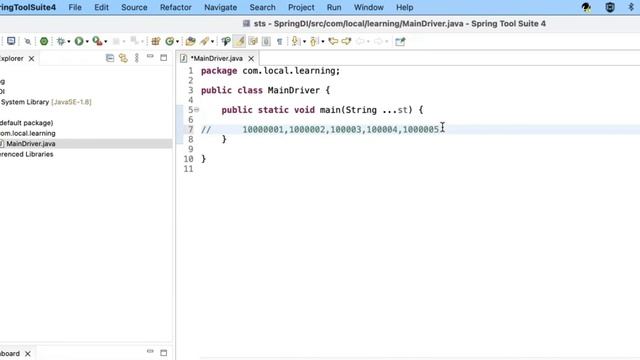Open the External Tools dropdown arrow
The image size is (640, 360).
pyautogui.click(x=106, y=42)
